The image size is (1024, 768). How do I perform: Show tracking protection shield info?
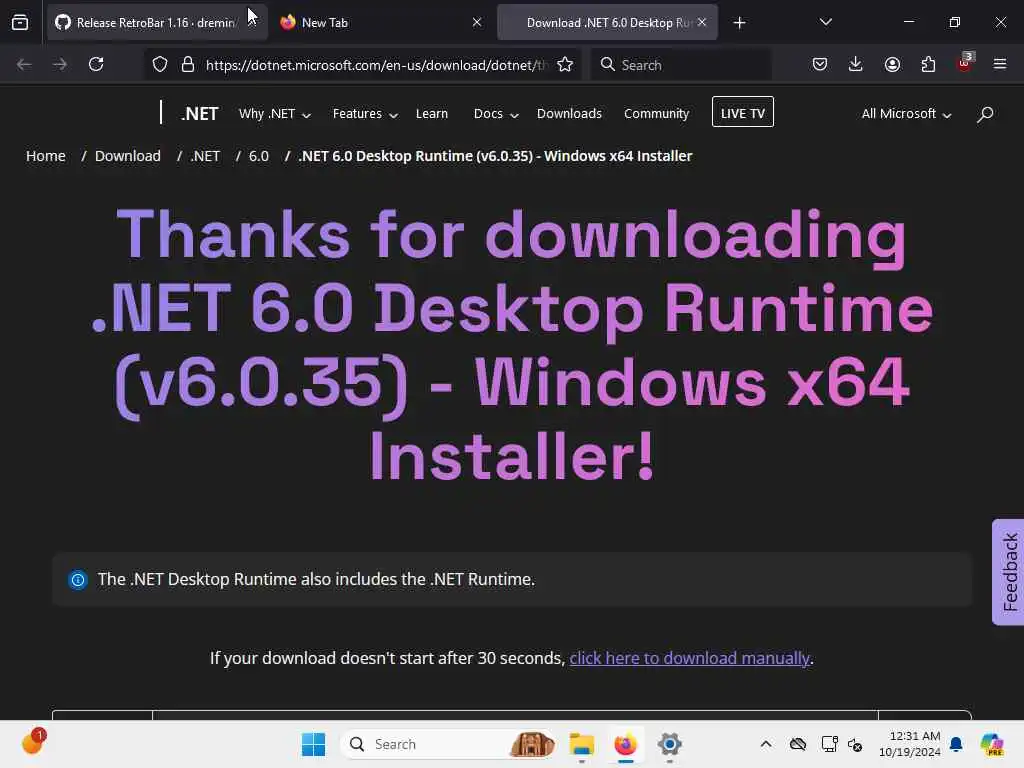coord(160,65)
